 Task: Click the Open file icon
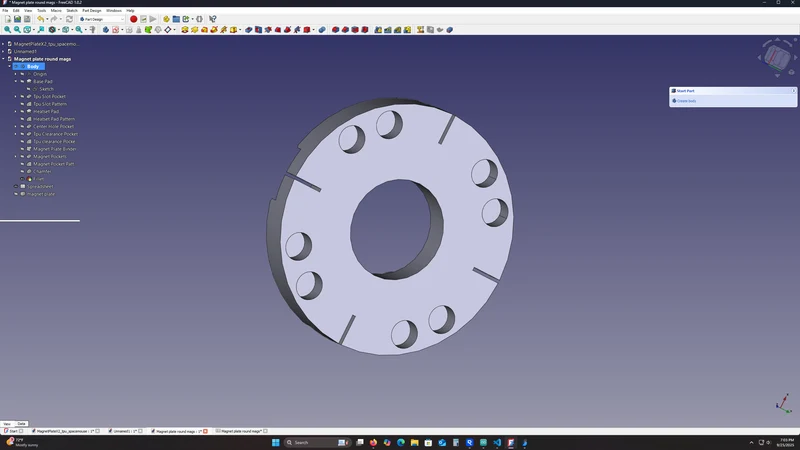click(x=17, y=19)
